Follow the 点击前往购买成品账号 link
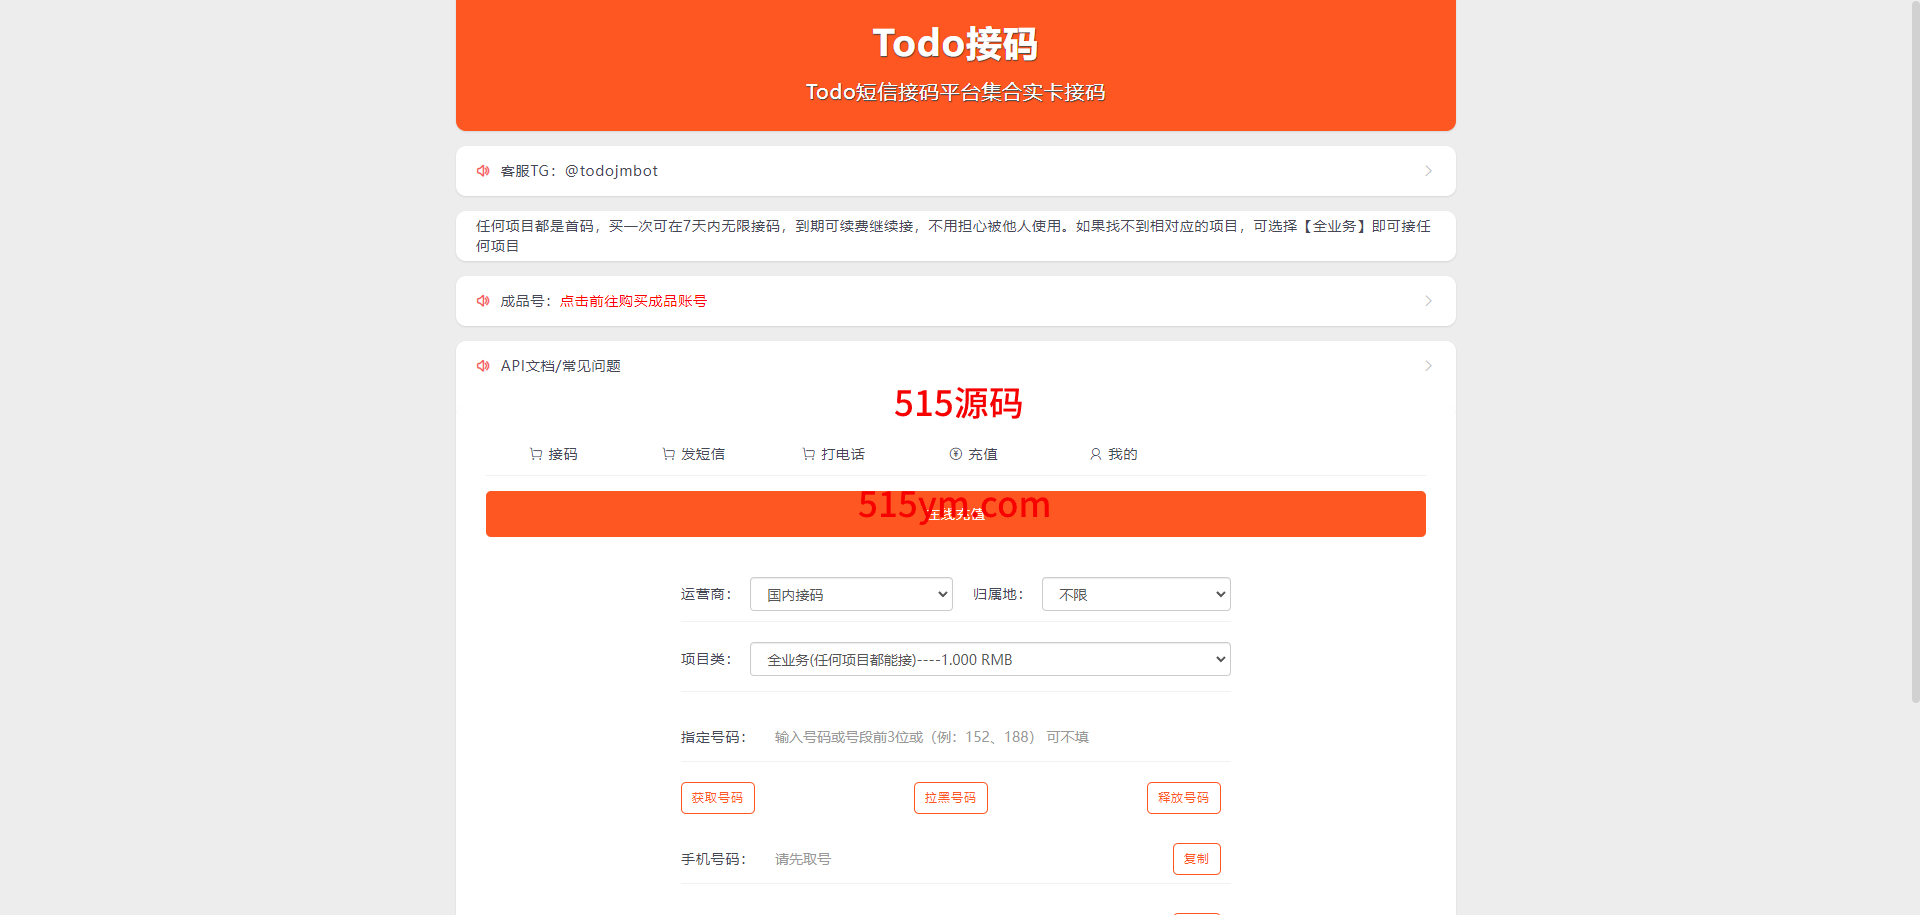The width and height of the screenshot is (1920, 915). 633,301
